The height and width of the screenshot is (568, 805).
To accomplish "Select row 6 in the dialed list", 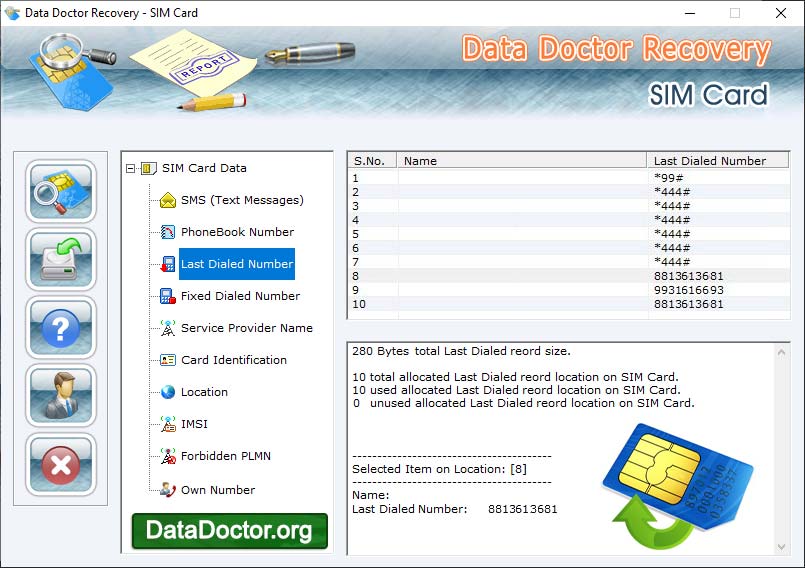I will [568, 248].
